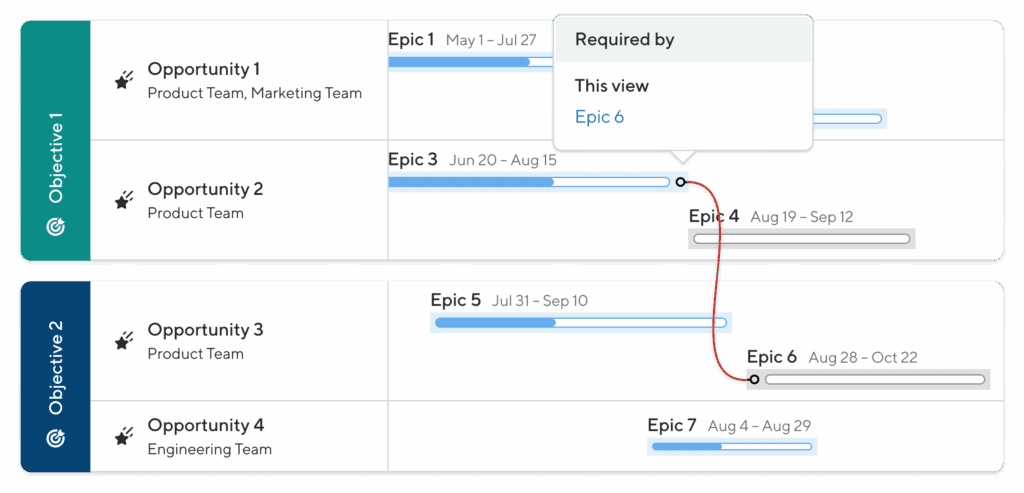The image size is (1024, 493).
Task: Click the Objective 1 target icon
Action: (x=56, y=228)
